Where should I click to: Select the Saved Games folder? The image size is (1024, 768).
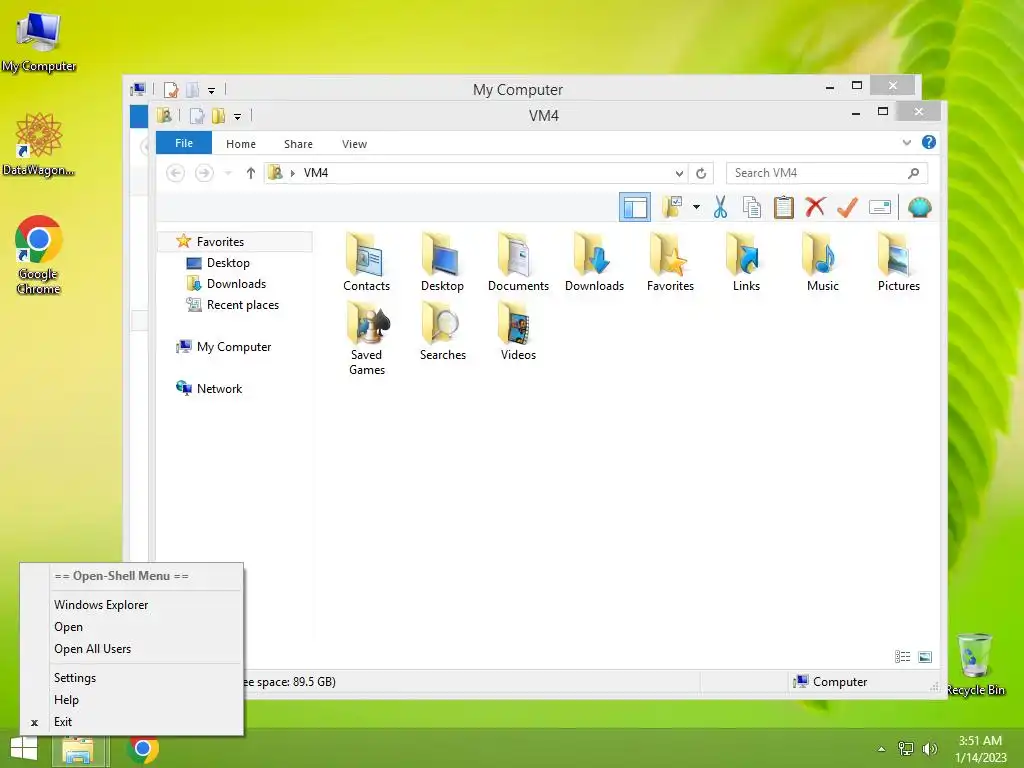pos(366,339)
